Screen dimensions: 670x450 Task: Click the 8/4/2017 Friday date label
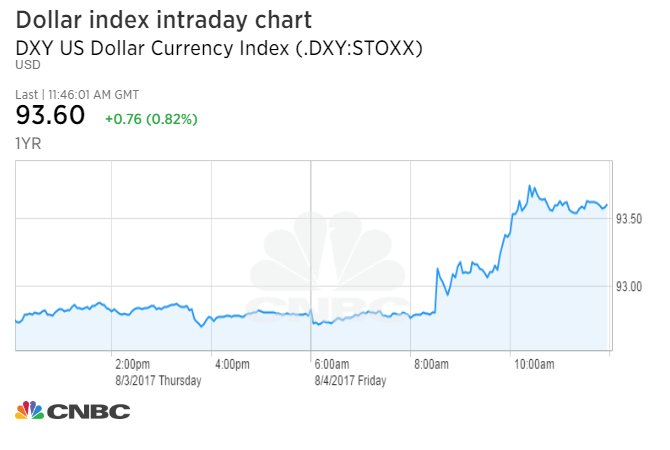point(349,380)
